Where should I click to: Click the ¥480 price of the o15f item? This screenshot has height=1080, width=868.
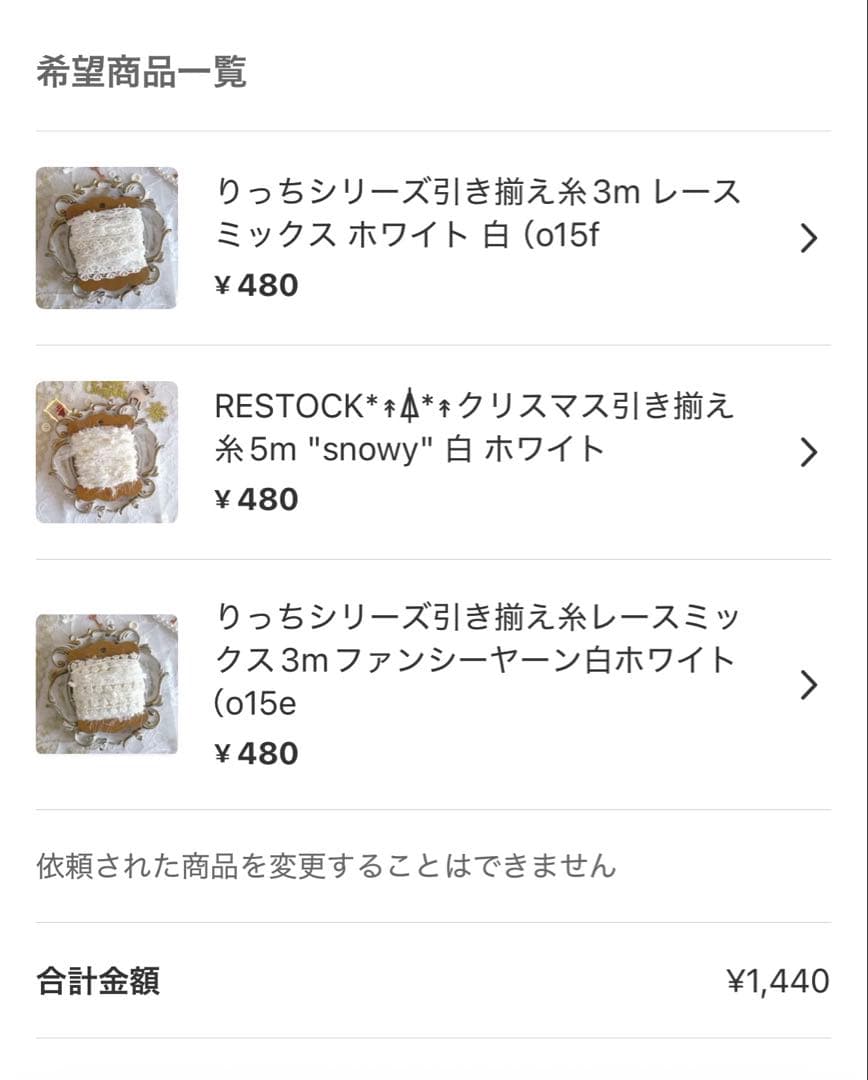point(257,286)
